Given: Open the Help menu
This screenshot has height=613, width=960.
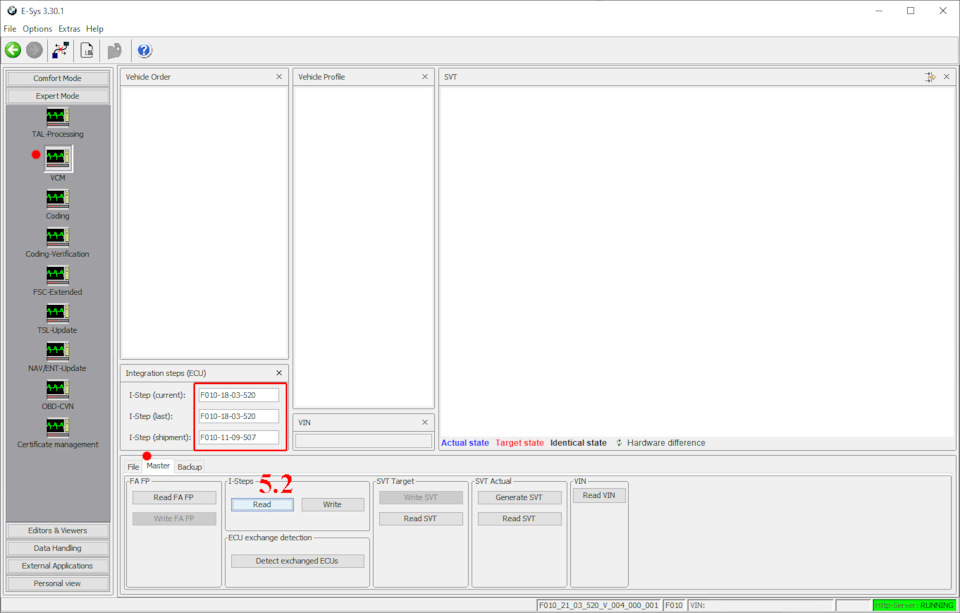Looking at the screenshot, I should point(95,29).
